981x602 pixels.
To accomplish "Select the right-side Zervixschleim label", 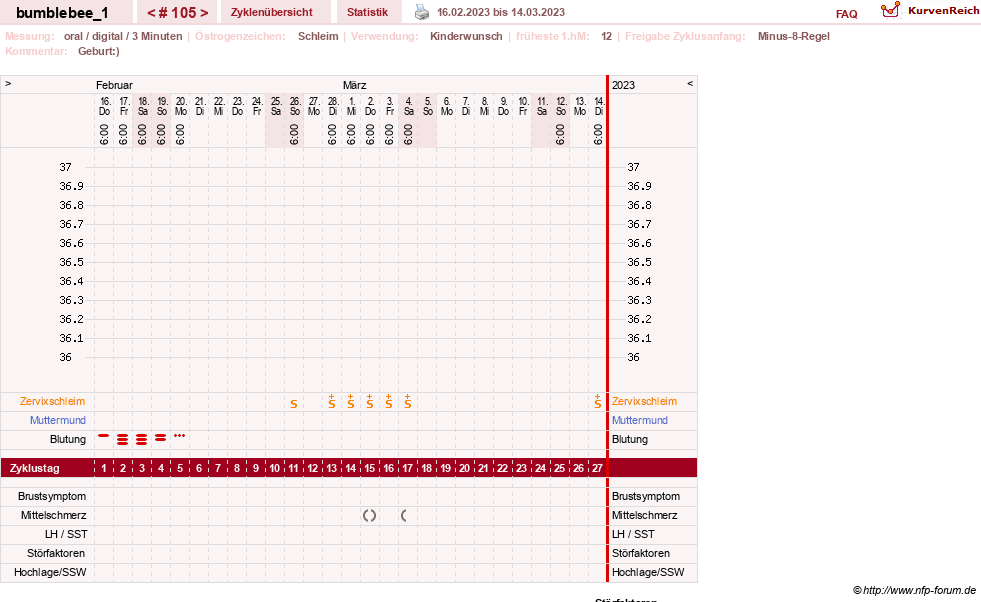I will point(644,401).
